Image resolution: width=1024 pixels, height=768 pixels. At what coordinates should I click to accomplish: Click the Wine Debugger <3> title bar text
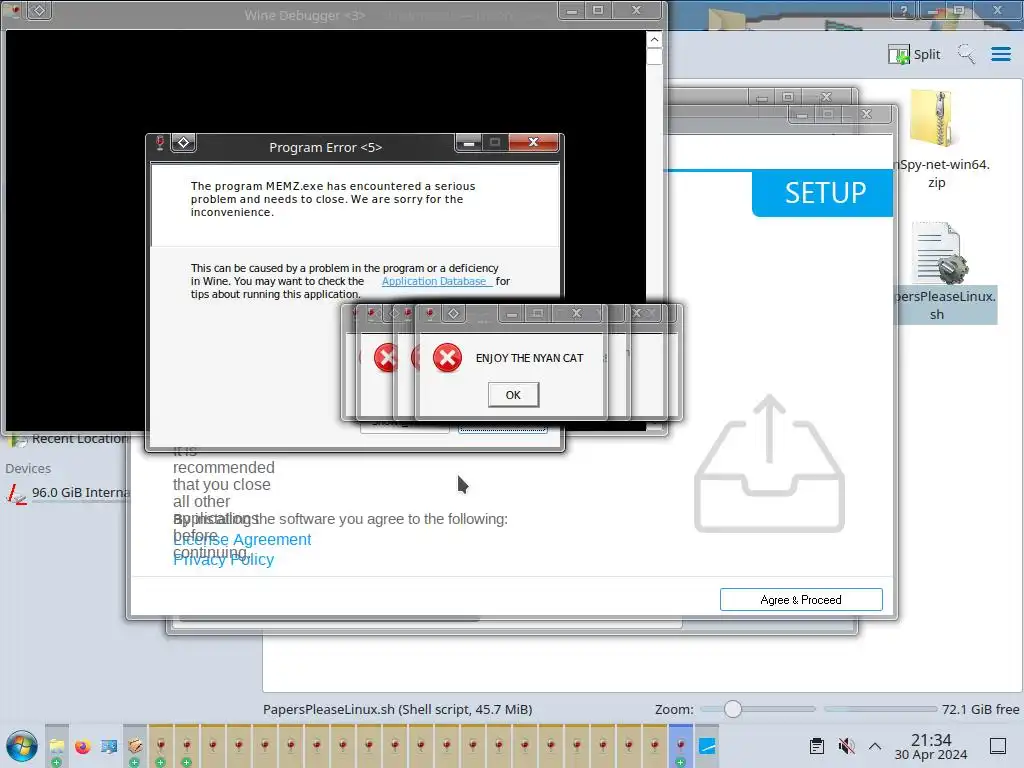(x=304, y=15)
